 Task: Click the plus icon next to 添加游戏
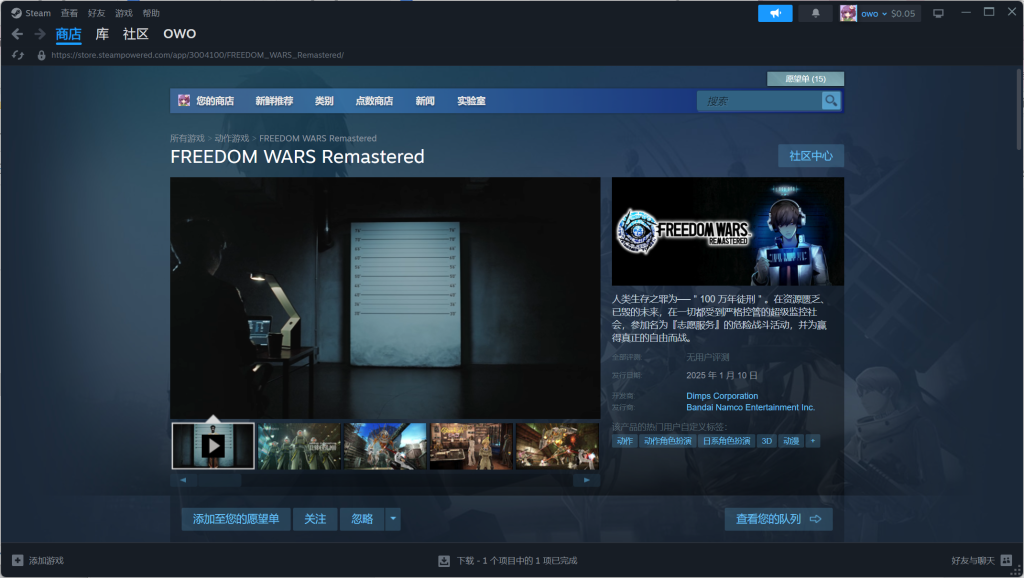click(18, 560)
